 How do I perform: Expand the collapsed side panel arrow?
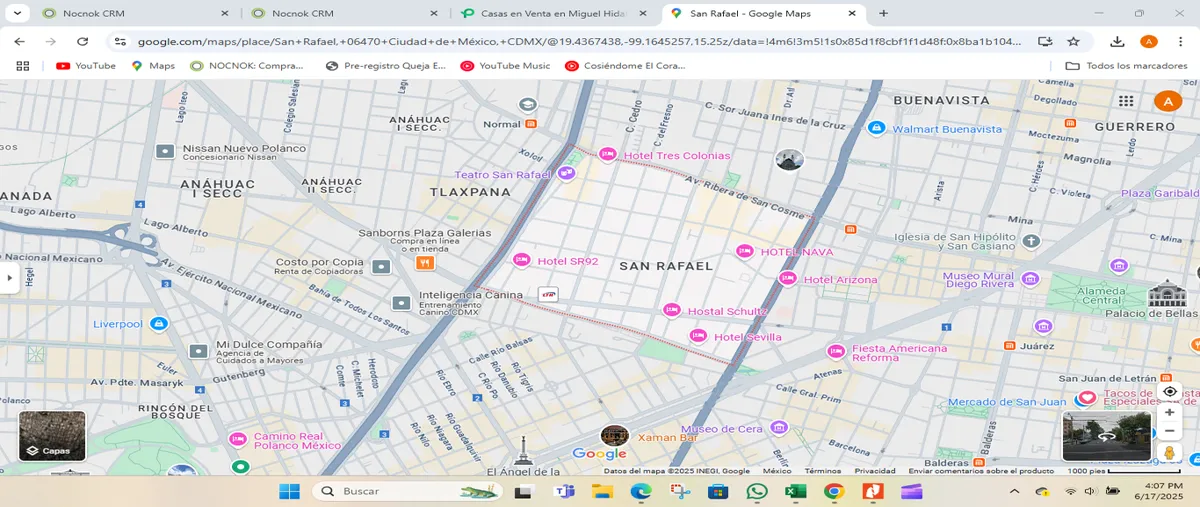click(8, 278)
